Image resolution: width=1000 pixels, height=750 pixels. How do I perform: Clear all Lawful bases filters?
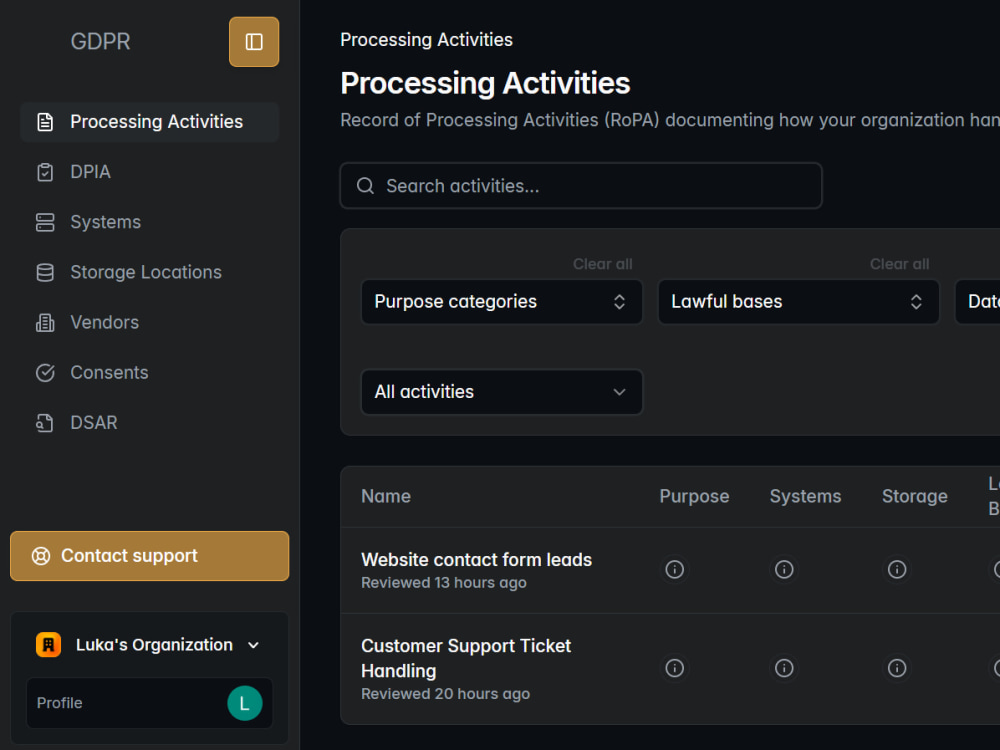point(899,264)
